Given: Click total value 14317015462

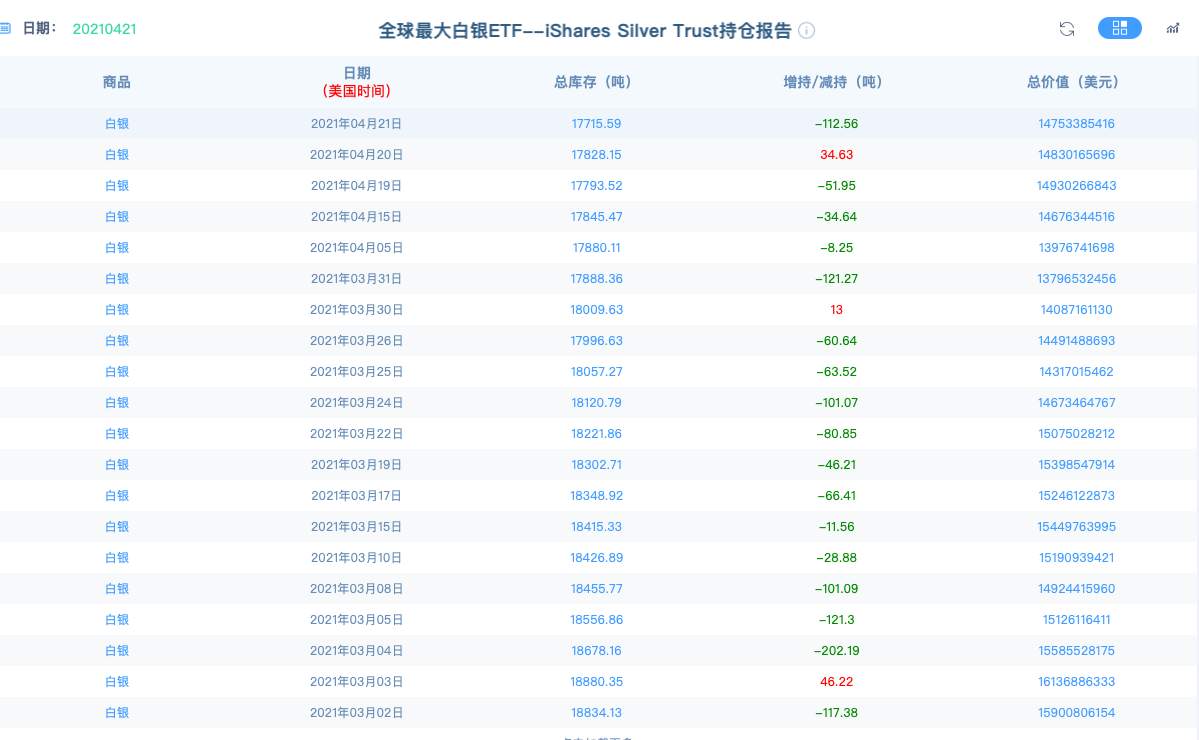Looking at the screenshot, I should (x=1076, y=372).
